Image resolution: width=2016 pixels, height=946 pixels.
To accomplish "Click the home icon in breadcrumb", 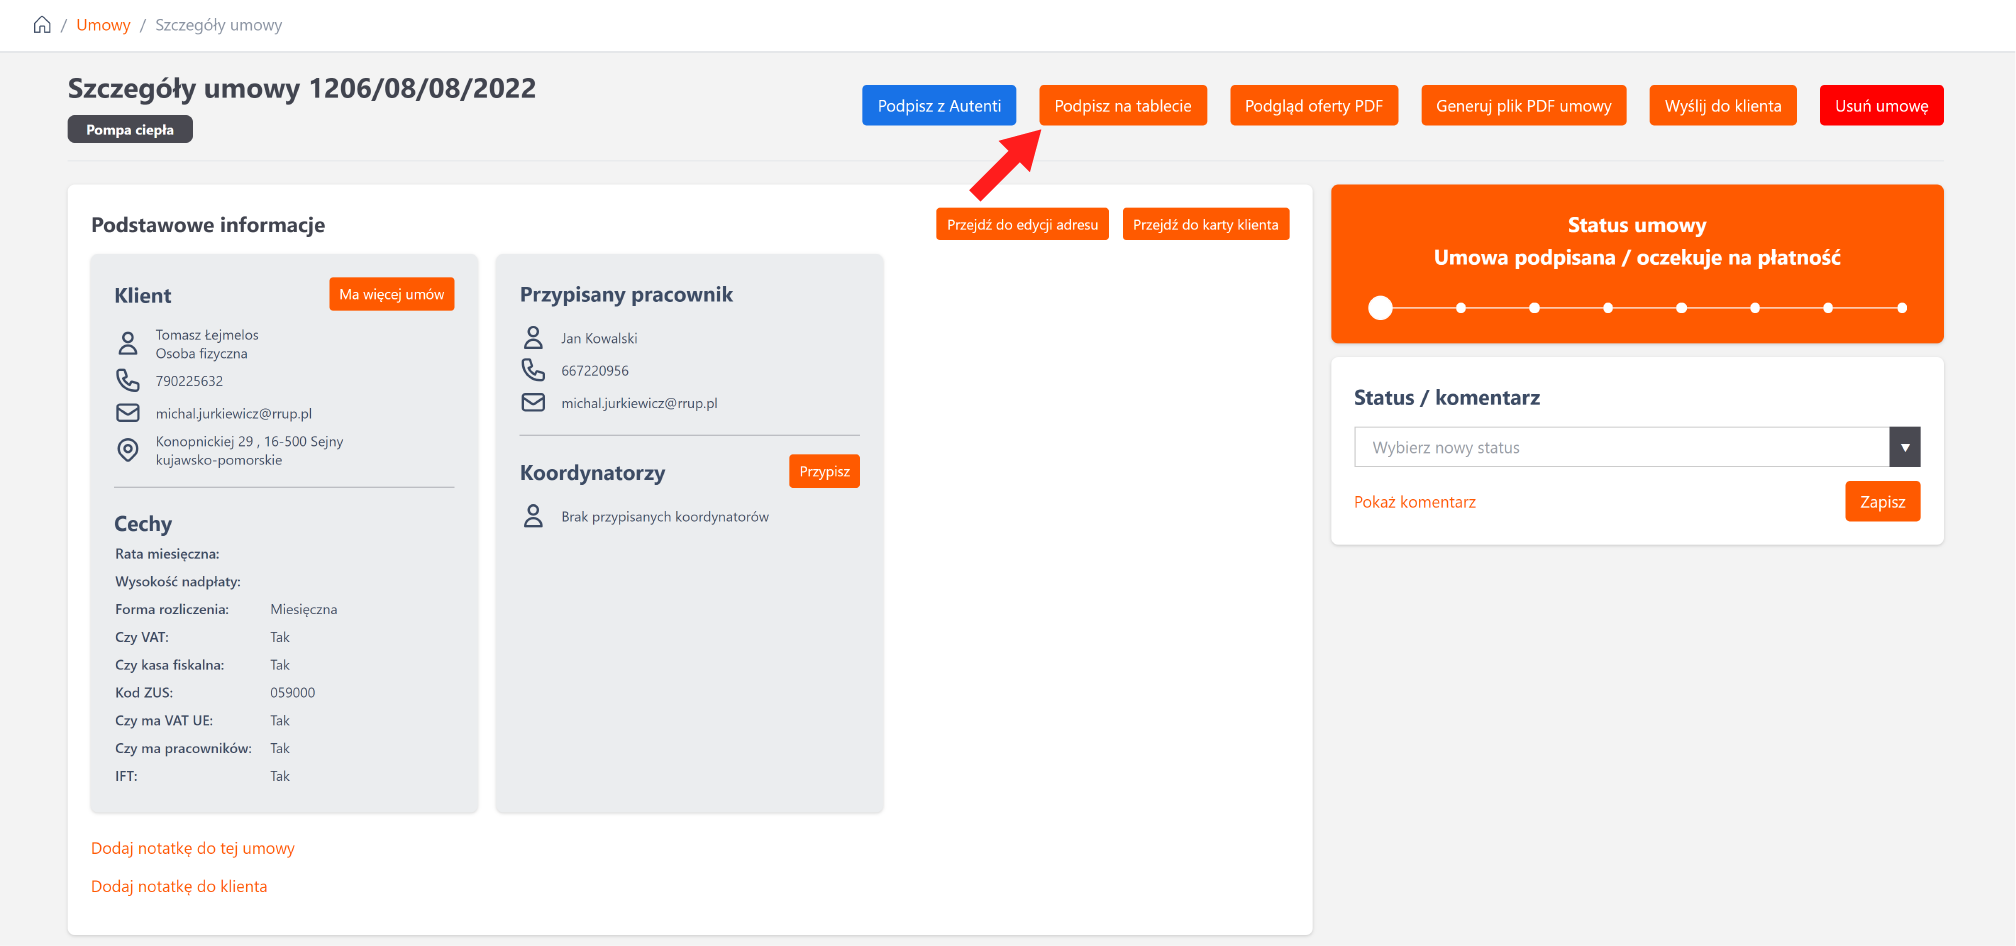I will click(x=42, y=25).
